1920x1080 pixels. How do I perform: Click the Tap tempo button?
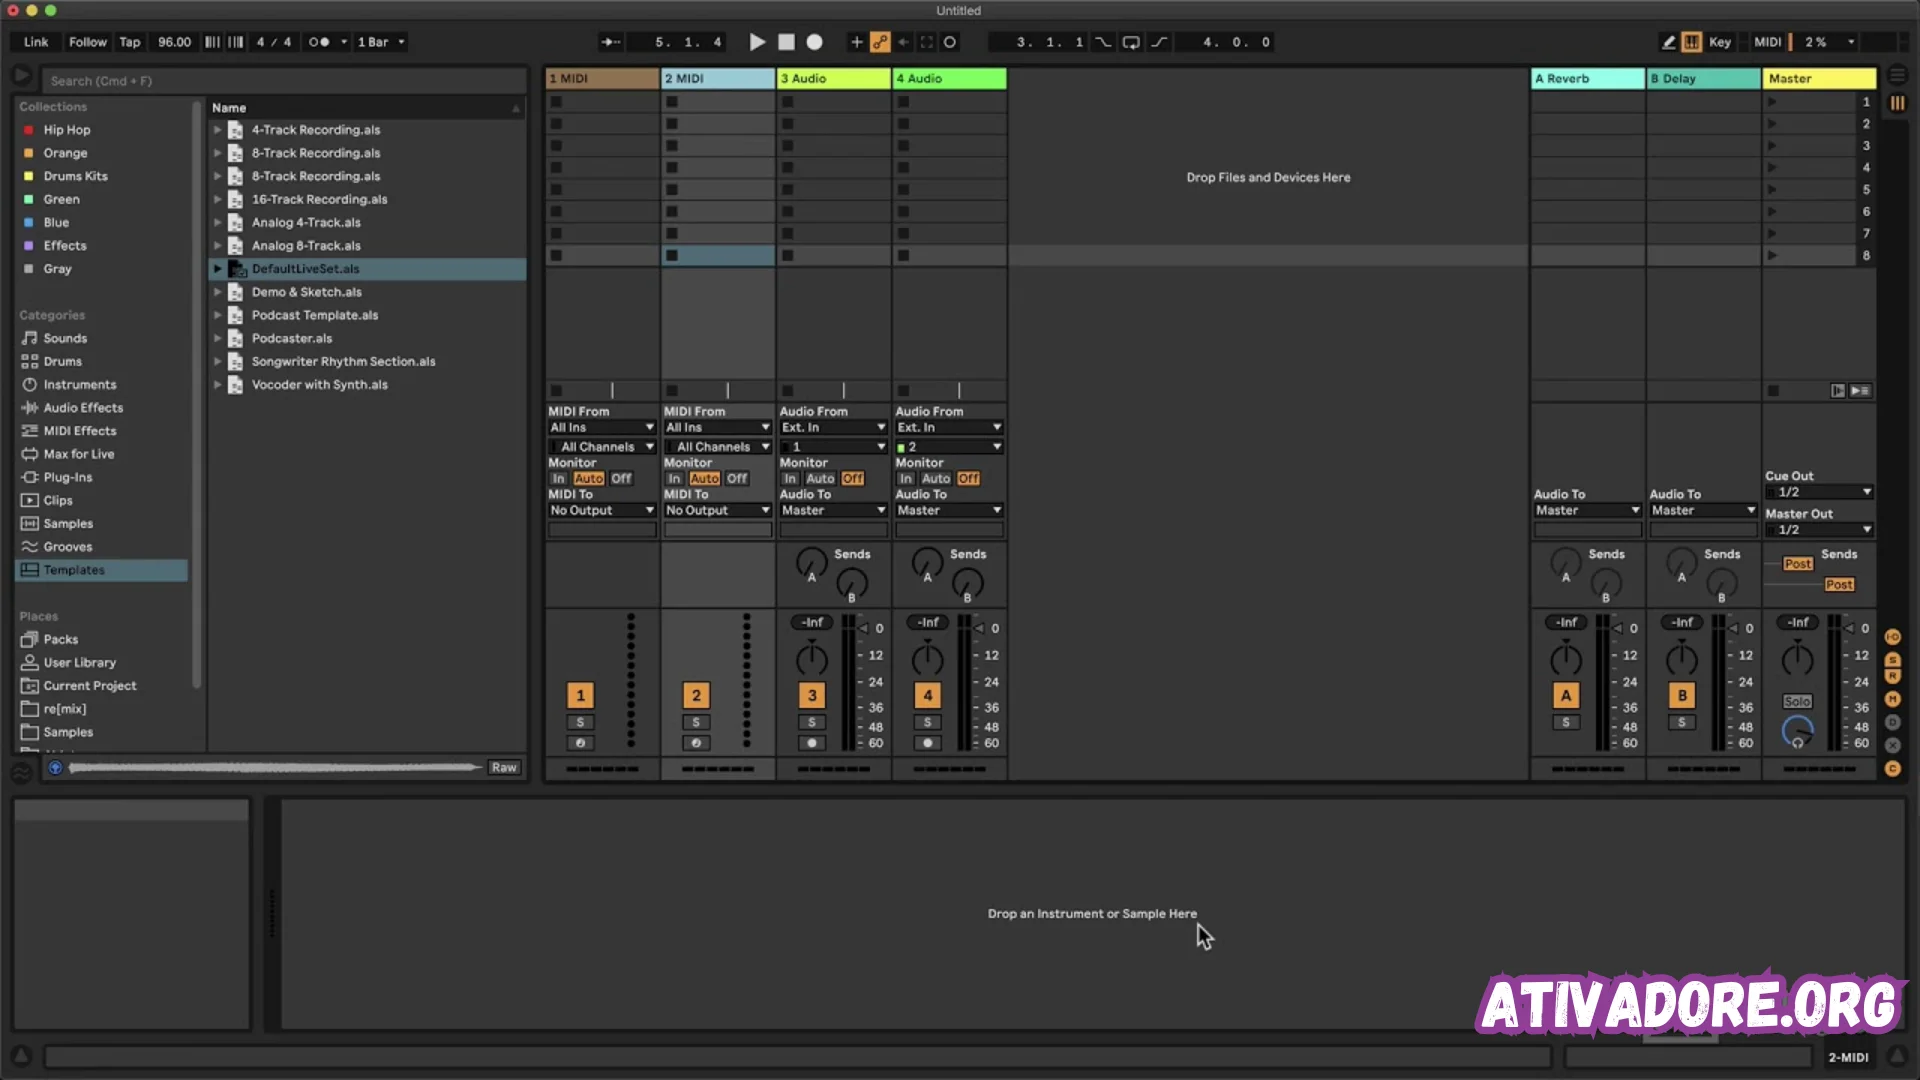(x=130, y=42)
